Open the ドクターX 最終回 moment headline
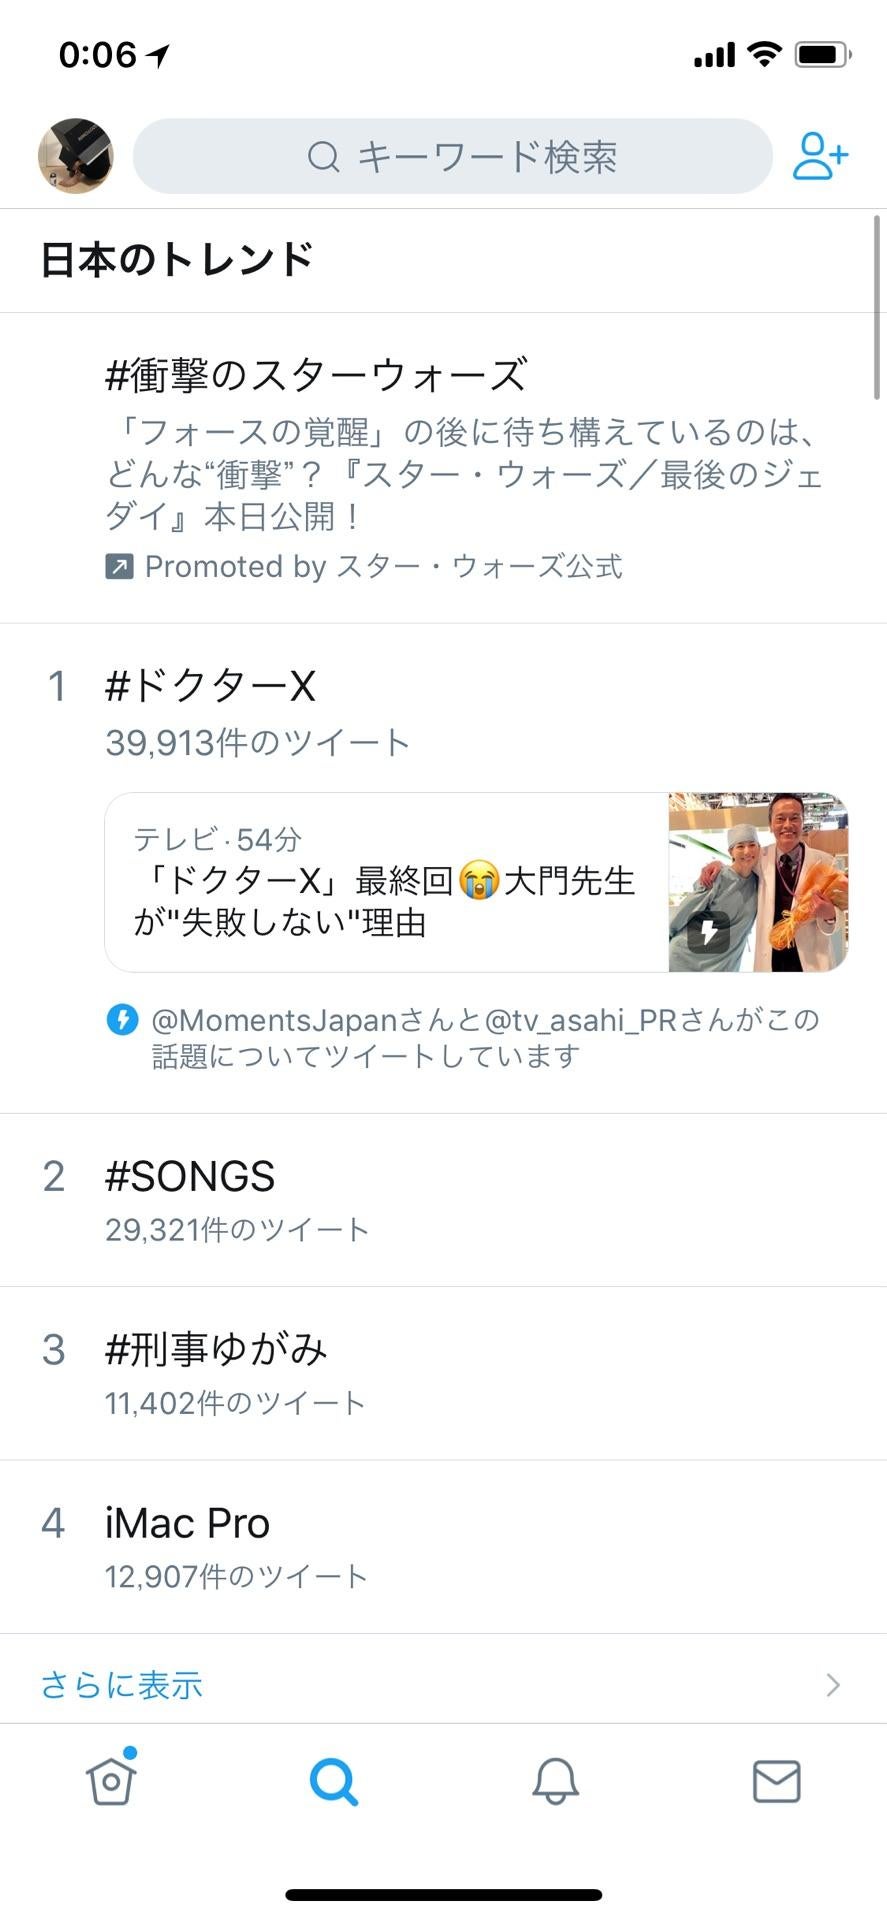 386,900
